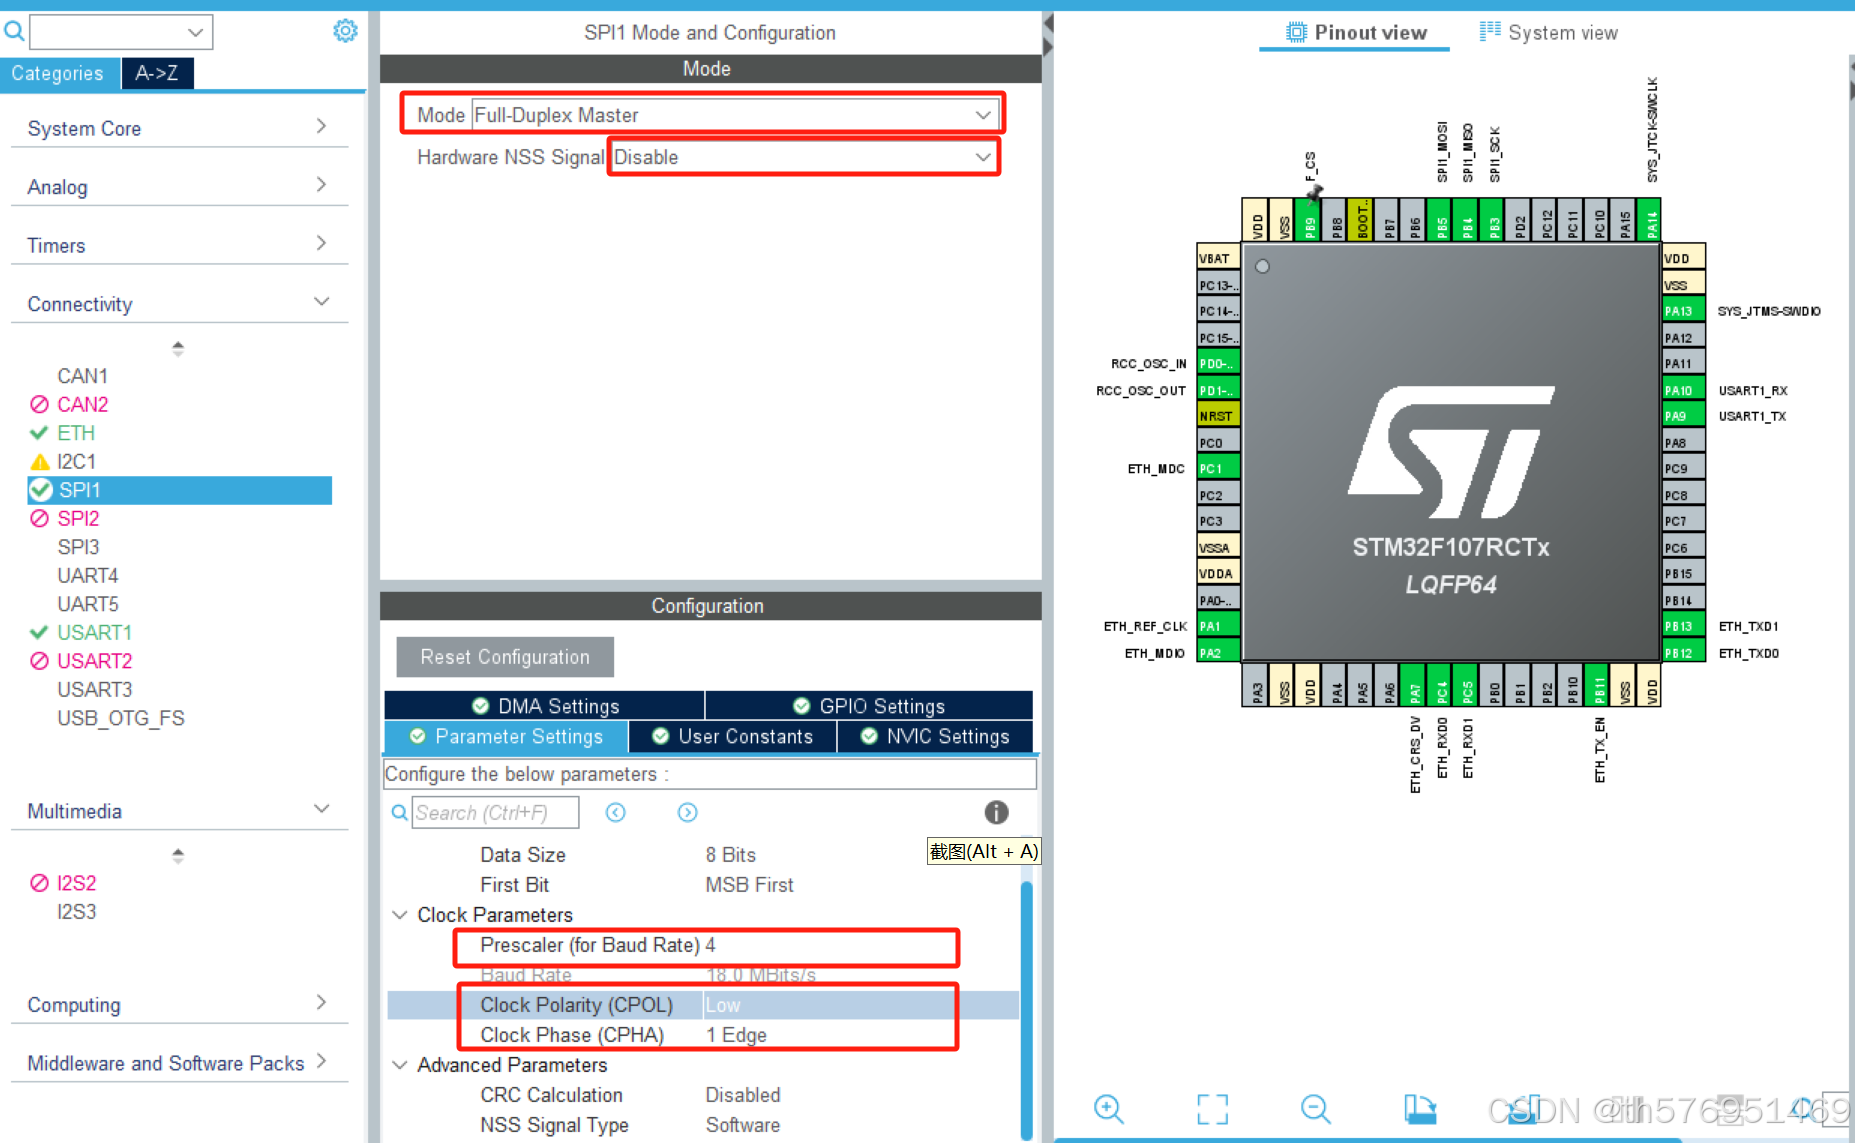
Task: Switch to the A->Z tab
Action: point(157,72)
